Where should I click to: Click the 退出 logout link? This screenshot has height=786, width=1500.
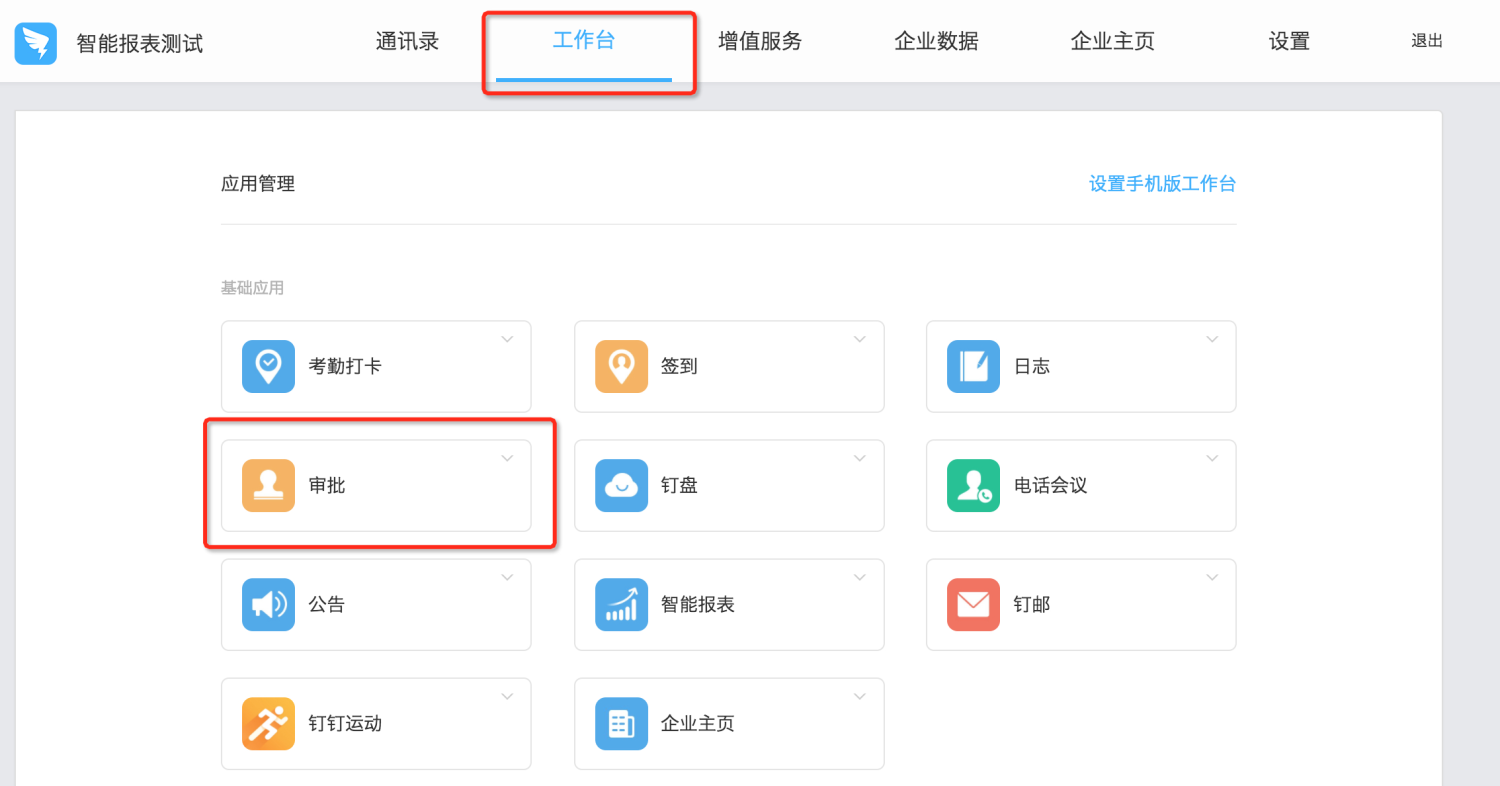1427,41
